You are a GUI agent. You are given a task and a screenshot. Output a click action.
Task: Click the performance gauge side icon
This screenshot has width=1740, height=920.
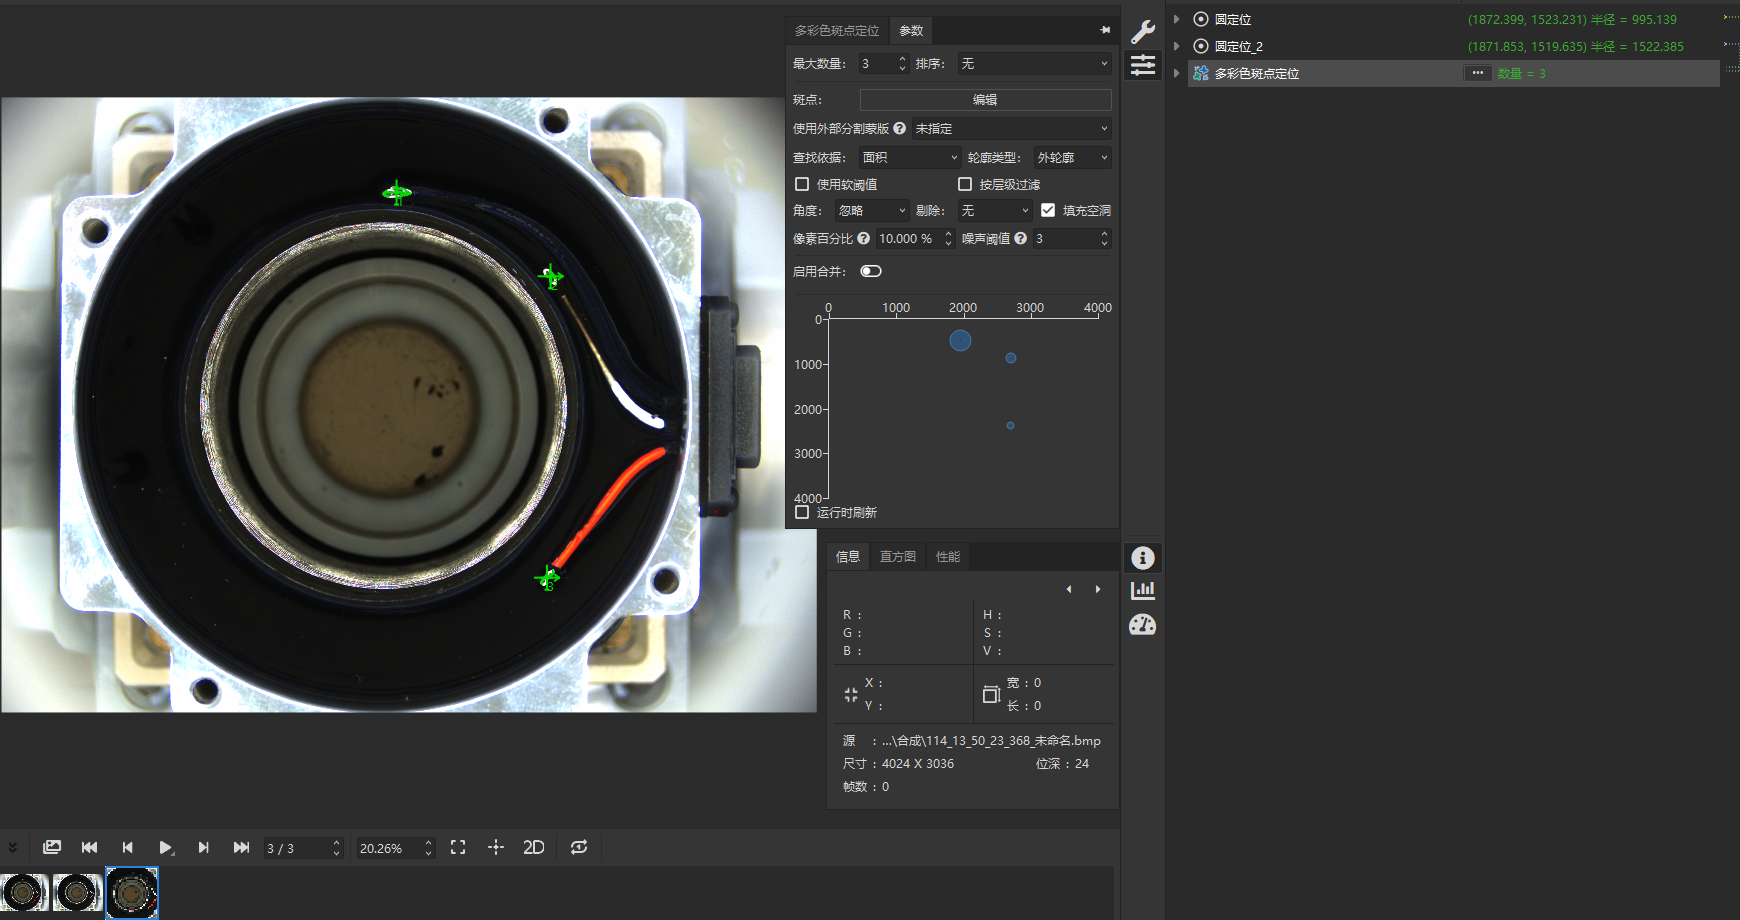pos(1143,625)
